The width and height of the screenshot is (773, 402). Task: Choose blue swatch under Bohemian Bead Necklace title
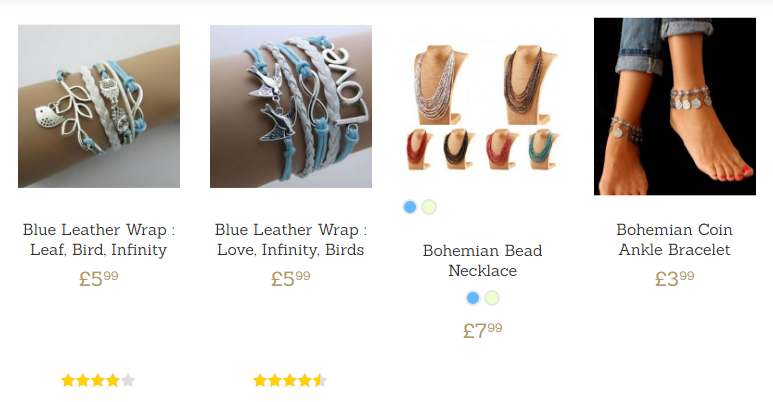pos(473,298)
